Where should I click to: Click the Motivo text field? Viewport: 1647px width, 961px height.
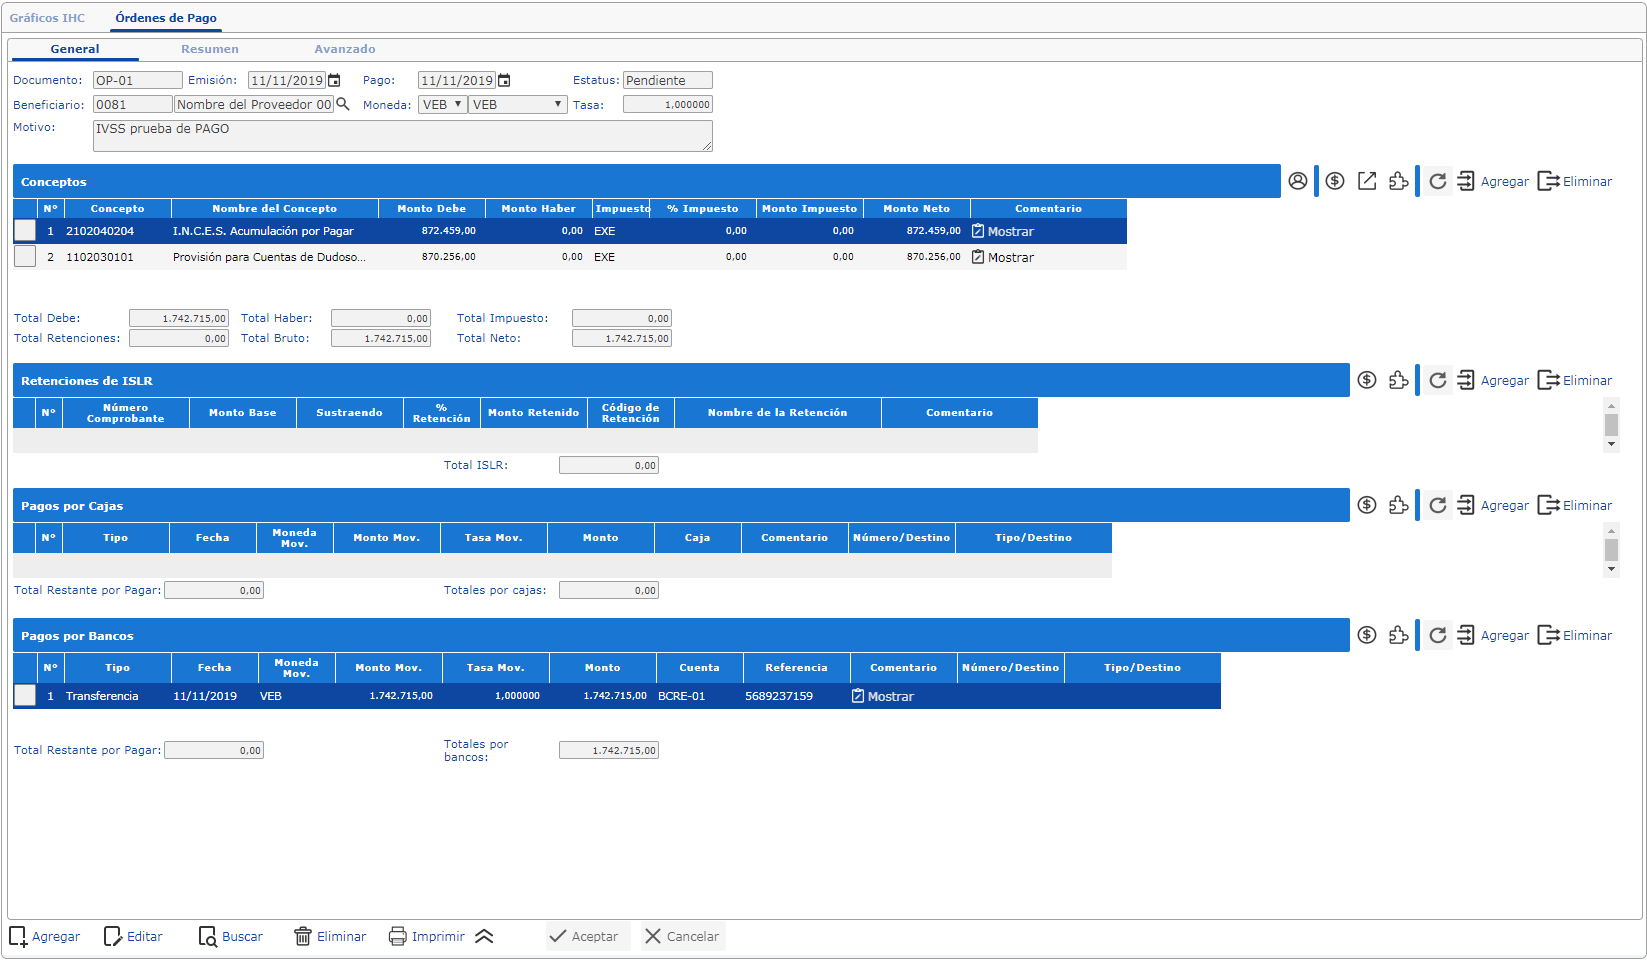pyautogui.click(x=402, y=136)
